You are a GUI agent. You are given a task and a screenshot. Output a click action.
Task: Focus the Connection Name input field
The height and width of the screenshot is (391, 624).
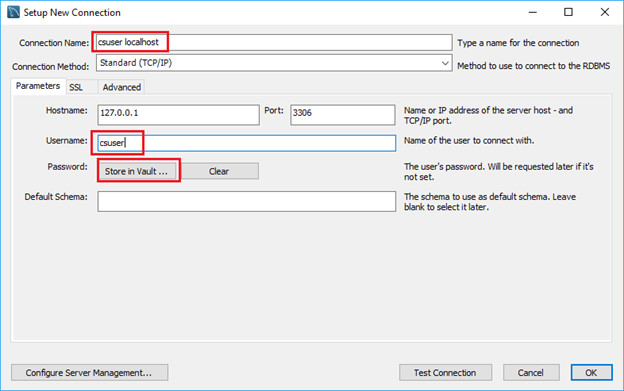coord(274,42)
